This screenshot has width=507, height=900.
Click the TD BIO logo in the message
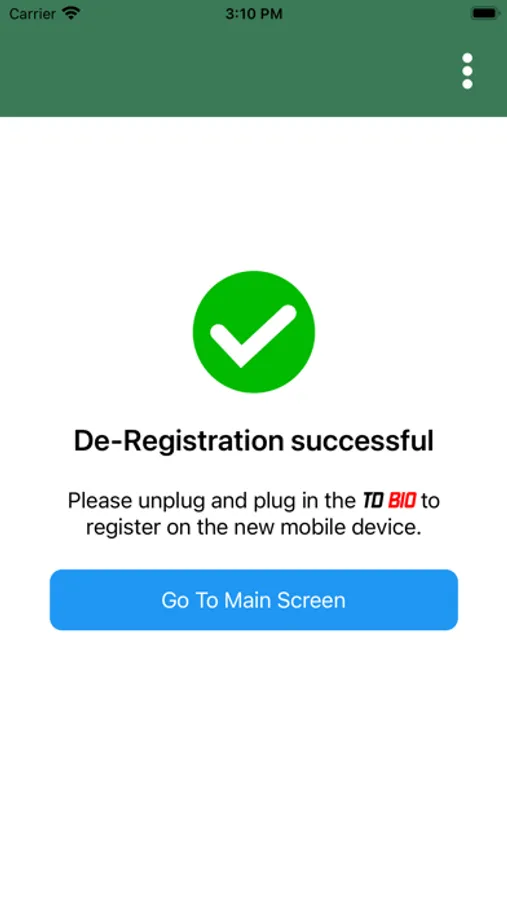(389, 501)
